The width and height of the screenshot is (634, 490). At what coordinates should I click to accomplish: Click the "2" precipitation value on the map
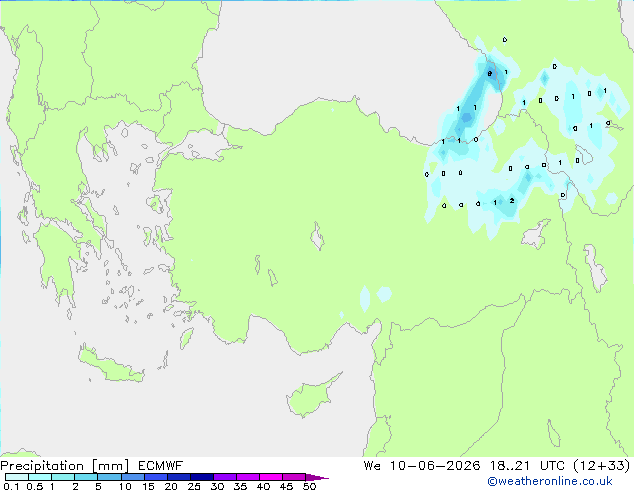pyautogui.click(x=512, y=201)
